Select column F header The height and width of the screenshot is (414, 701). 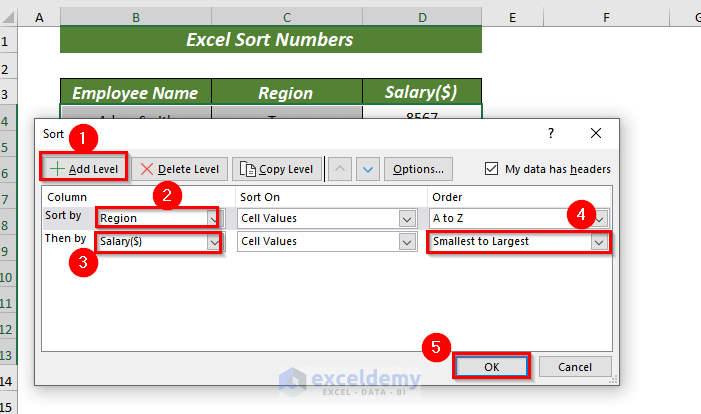tap(606, 17)
